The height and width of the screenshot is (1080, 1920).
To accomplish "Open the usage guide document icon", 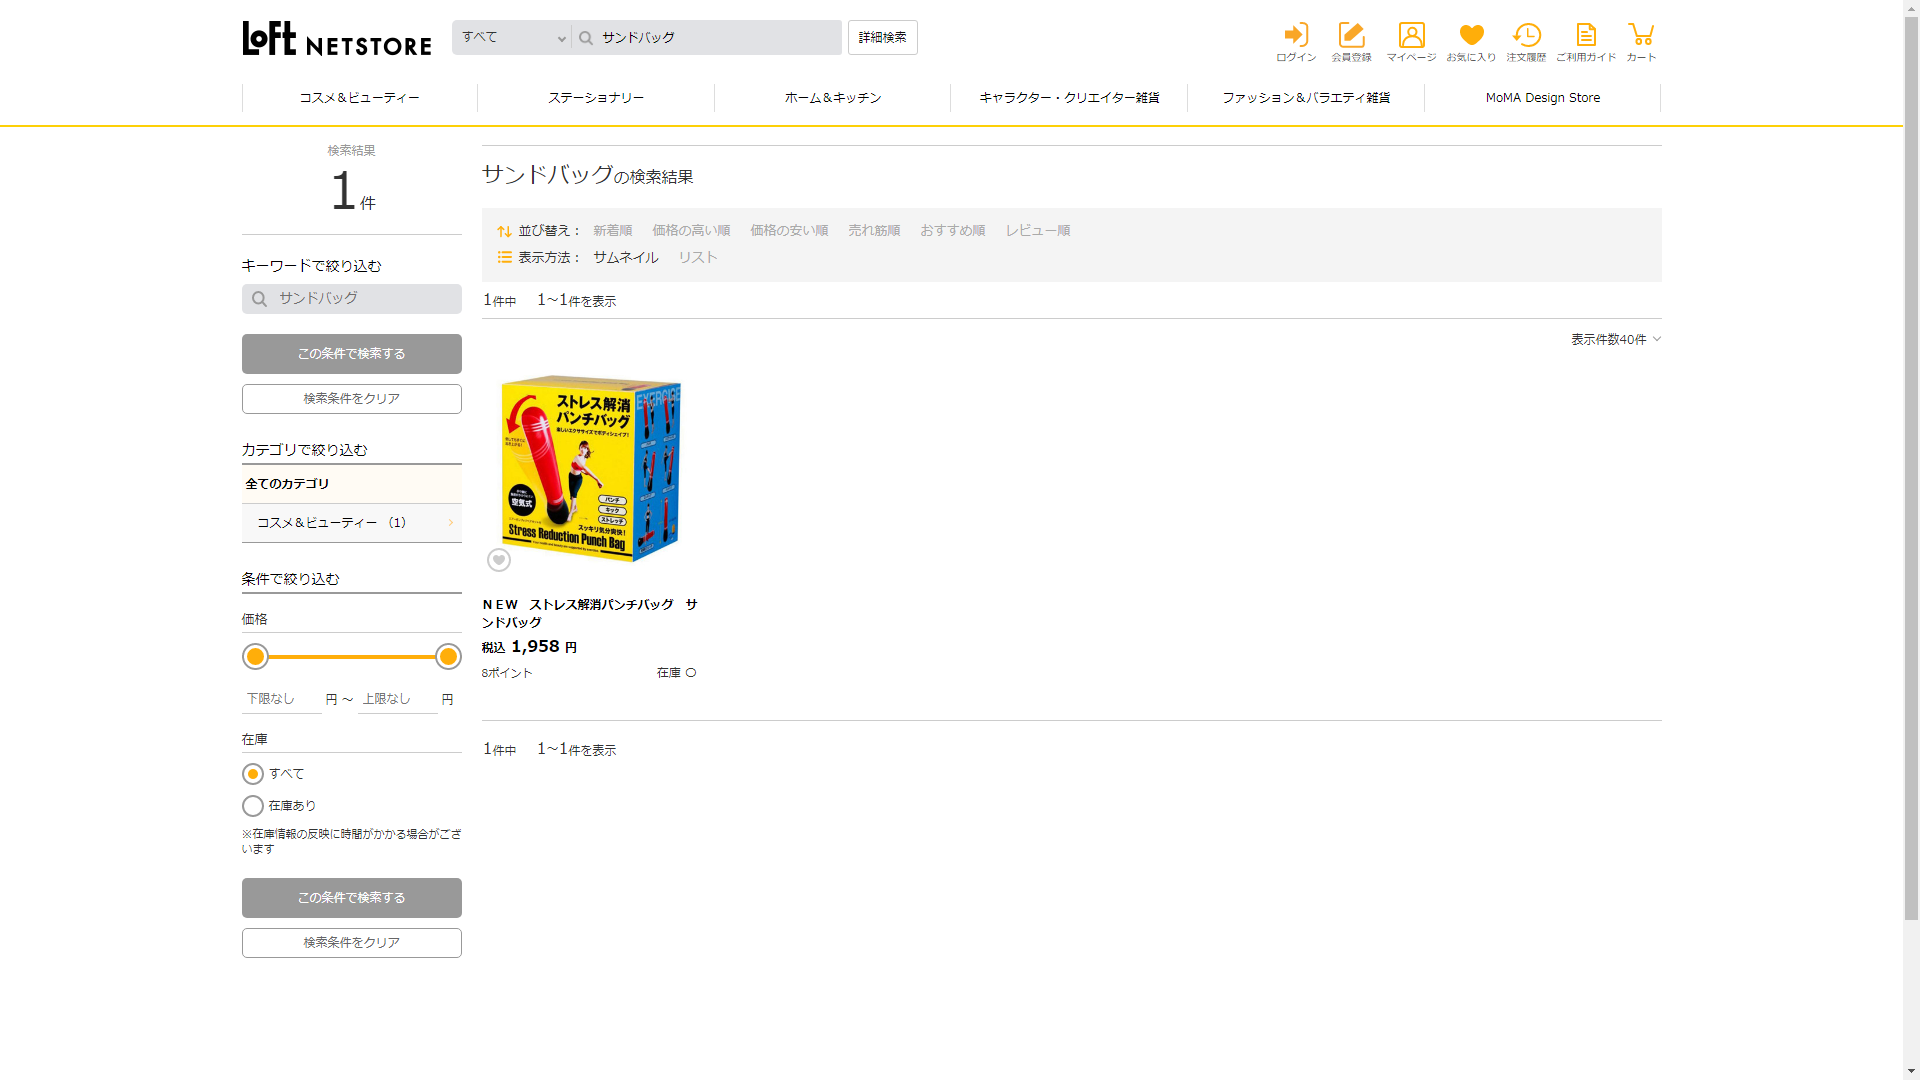I will click(1586, 36).
